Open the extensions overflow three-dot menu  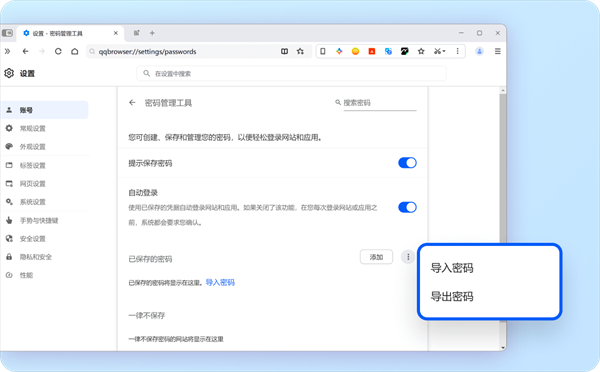click(x=457, y=51)
